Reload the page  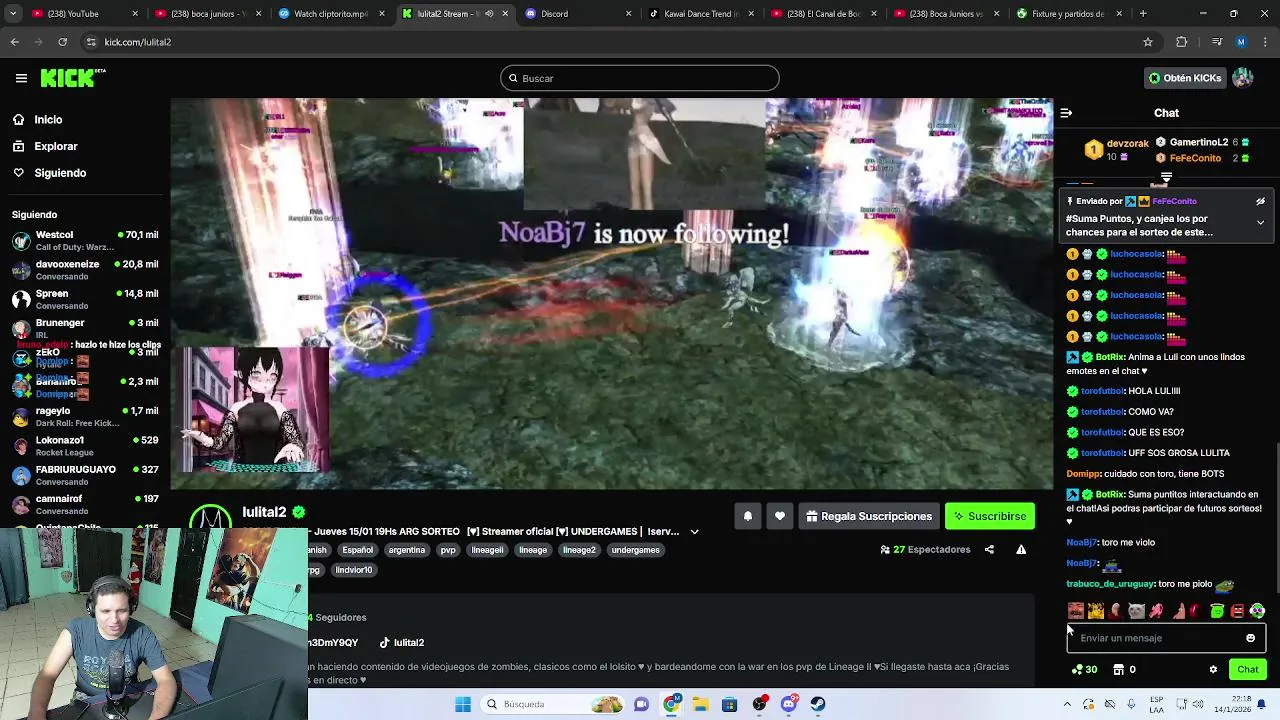[x=62, y=42]
